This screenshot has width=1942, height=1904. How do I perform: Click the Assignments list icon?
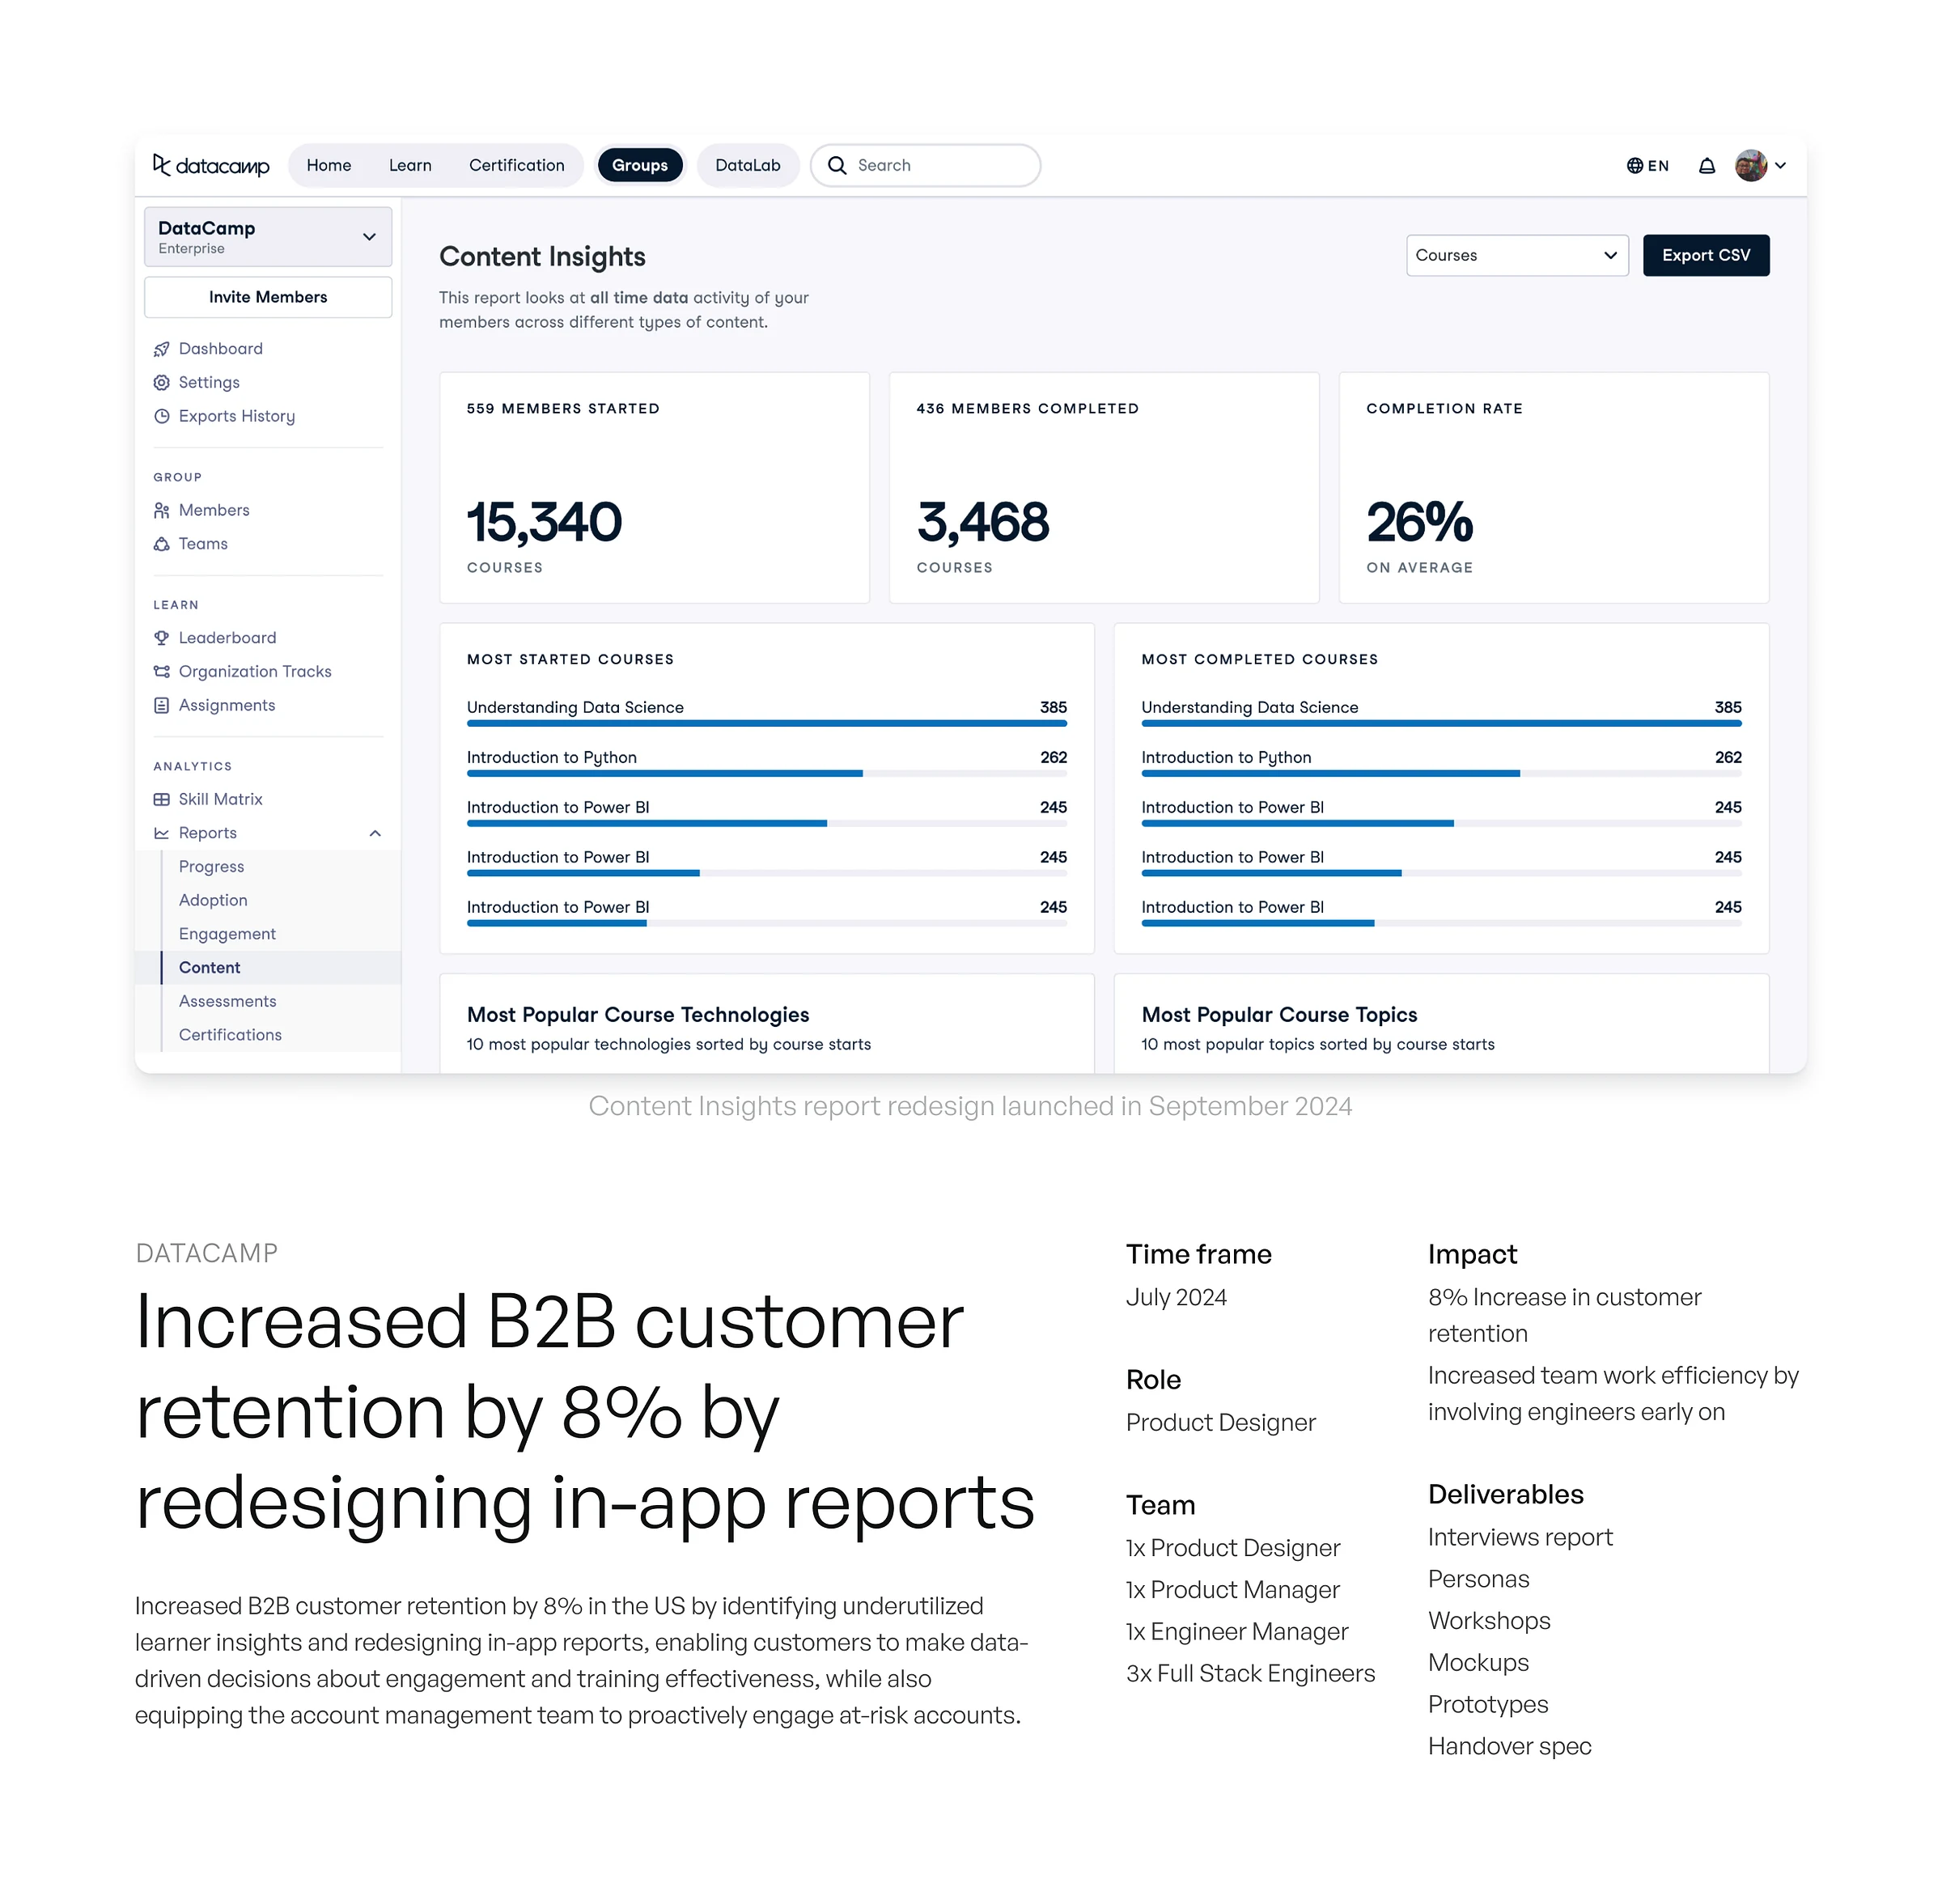pyautogui.click(x=161, y=705)
